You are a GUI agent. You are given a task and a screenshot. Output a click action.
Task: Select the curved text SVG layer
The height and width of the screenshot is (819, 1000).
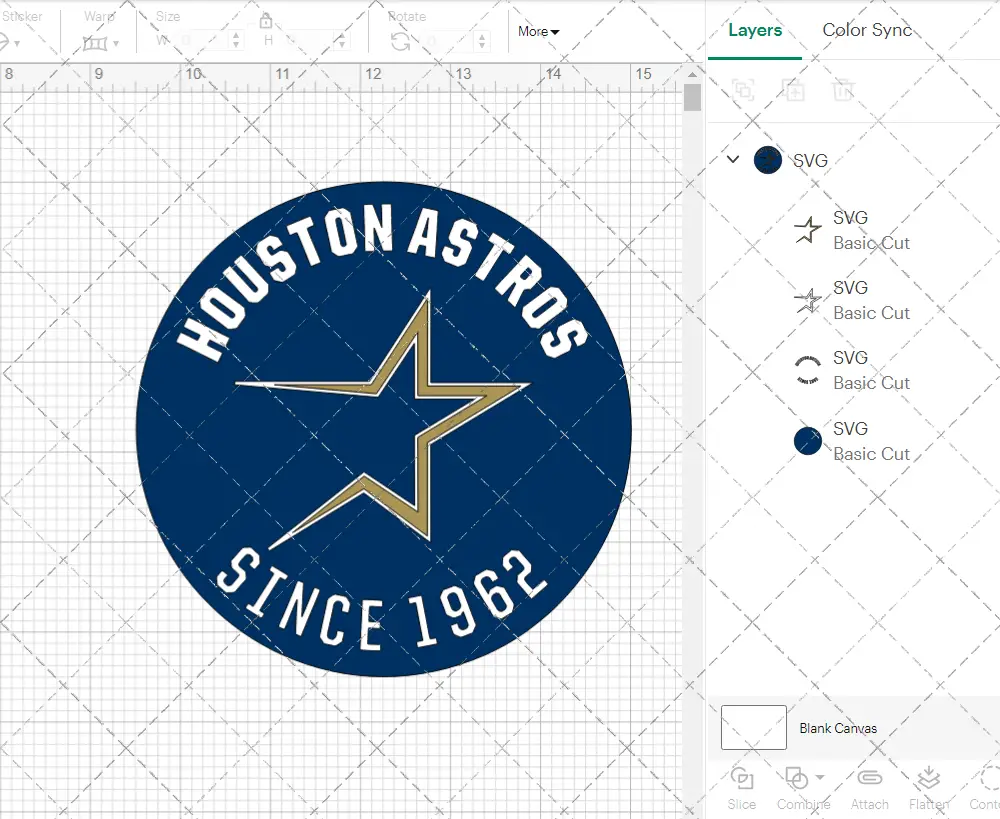852,371
